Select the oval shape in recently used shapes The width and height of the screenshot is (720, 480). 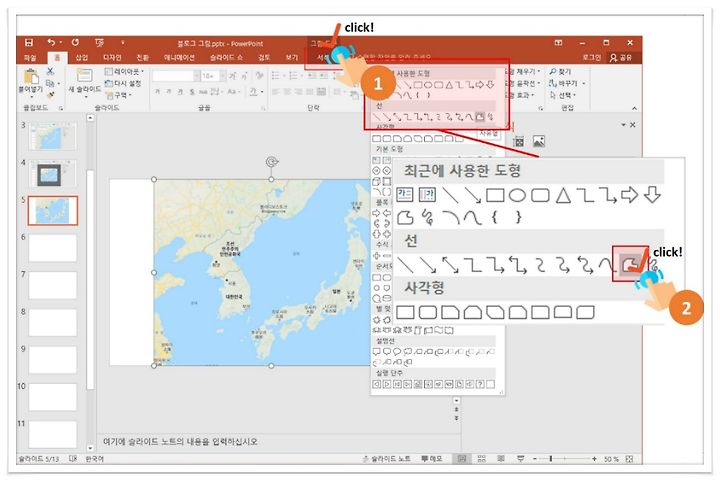(517, 195)
